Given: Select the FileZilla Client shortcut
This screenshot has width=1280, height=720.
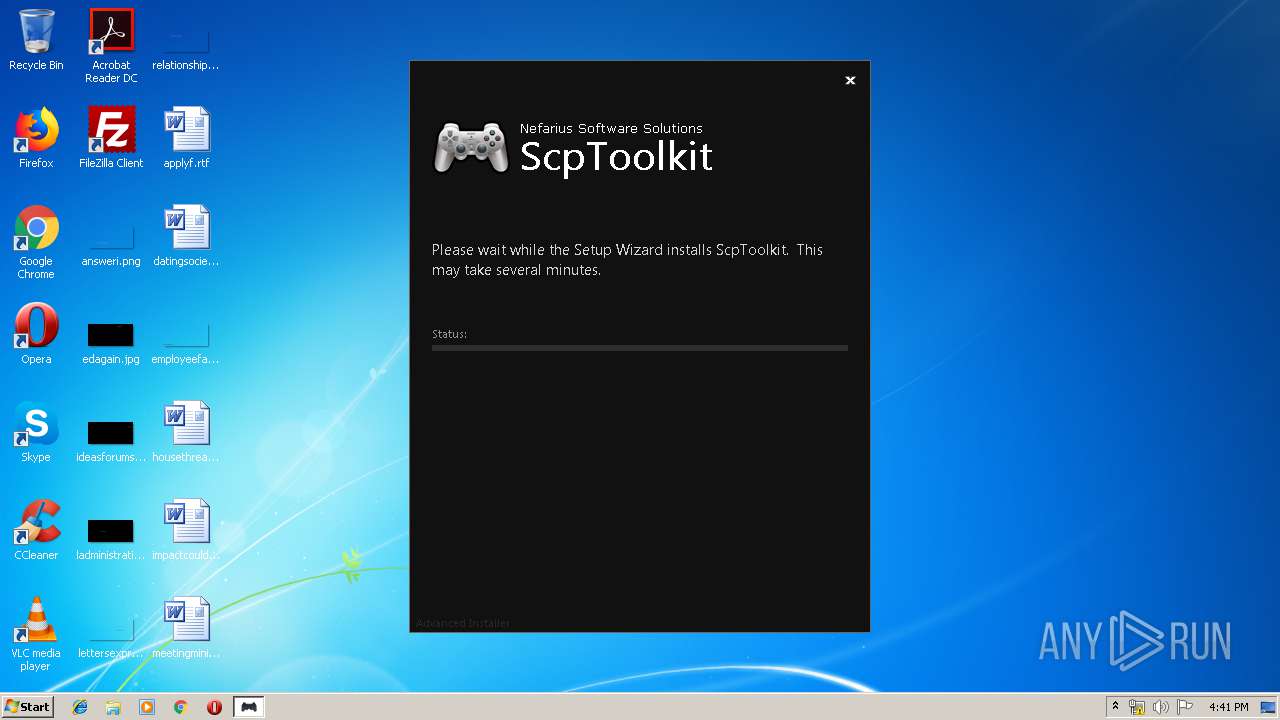Looking at the screenshot, I should coord(111,138).
